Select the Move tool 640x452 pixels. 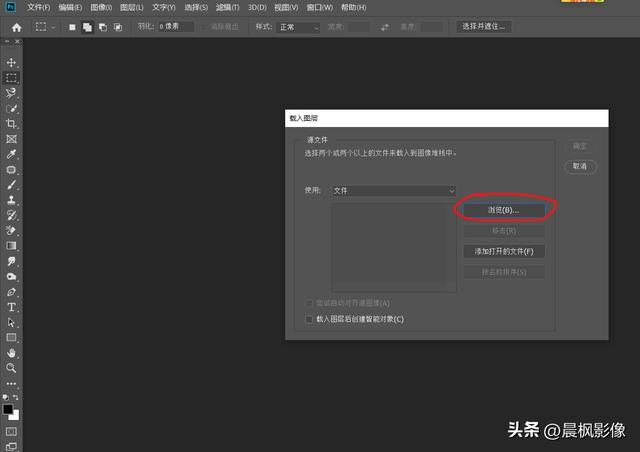pos(11,62)
